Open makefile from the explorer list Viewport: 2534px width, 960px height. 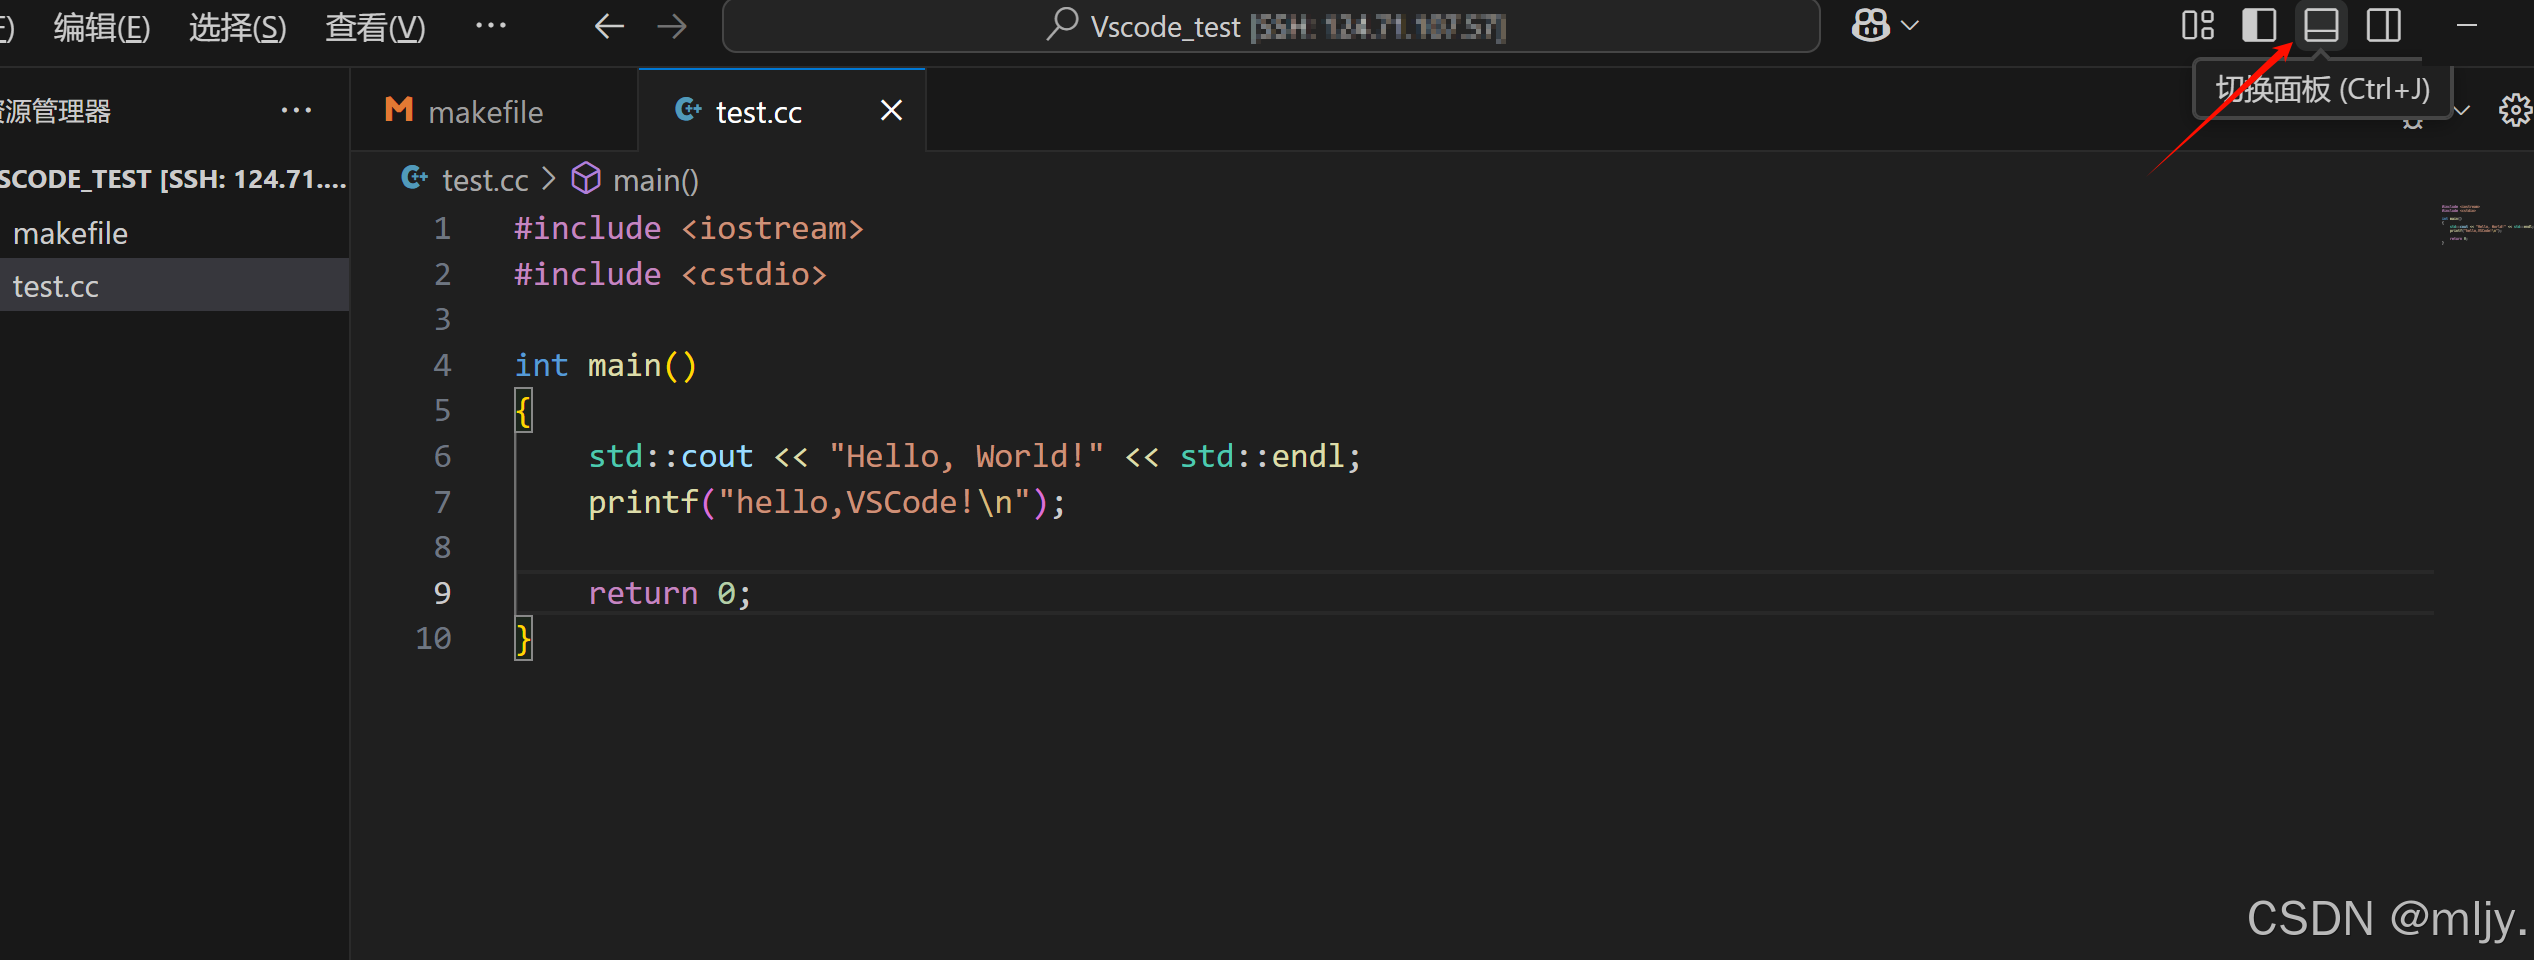[x=70, y=233]
